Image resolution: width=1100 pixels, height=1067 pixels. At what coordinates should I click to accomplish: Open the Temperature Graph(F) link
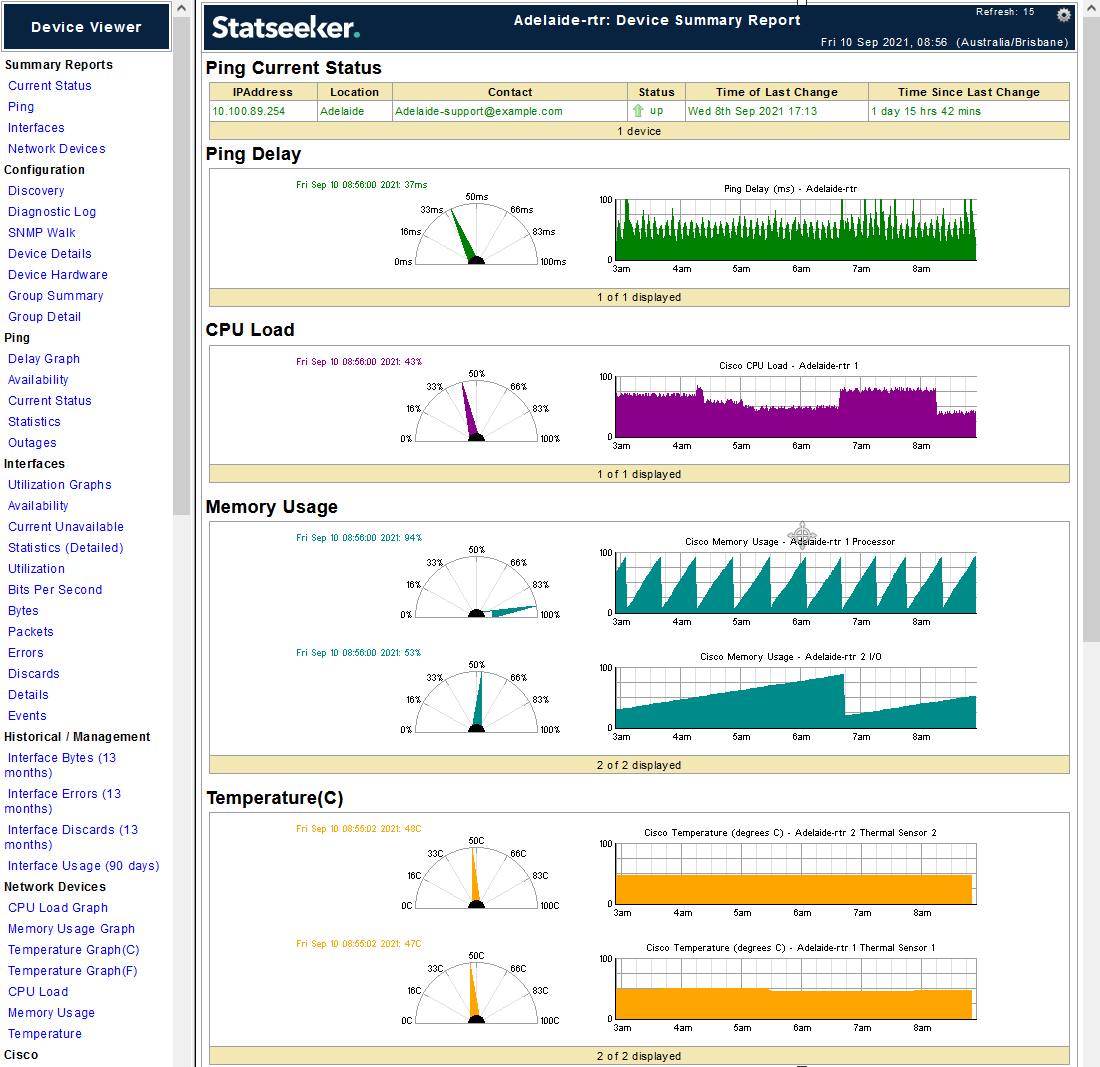click(73, 971)
